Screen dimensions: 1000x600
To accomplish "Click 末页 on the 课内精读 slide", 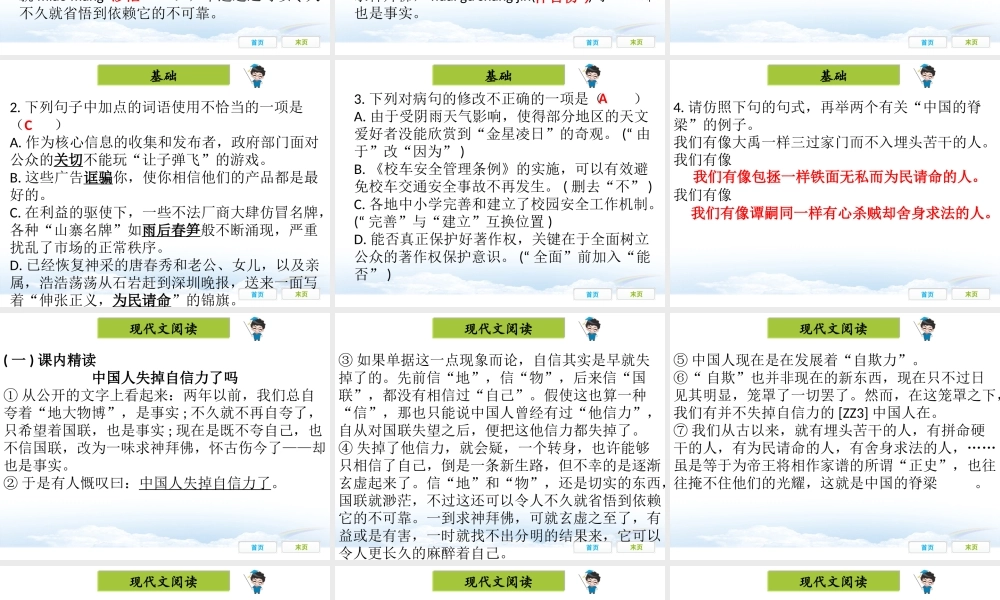I will [301, 547].
